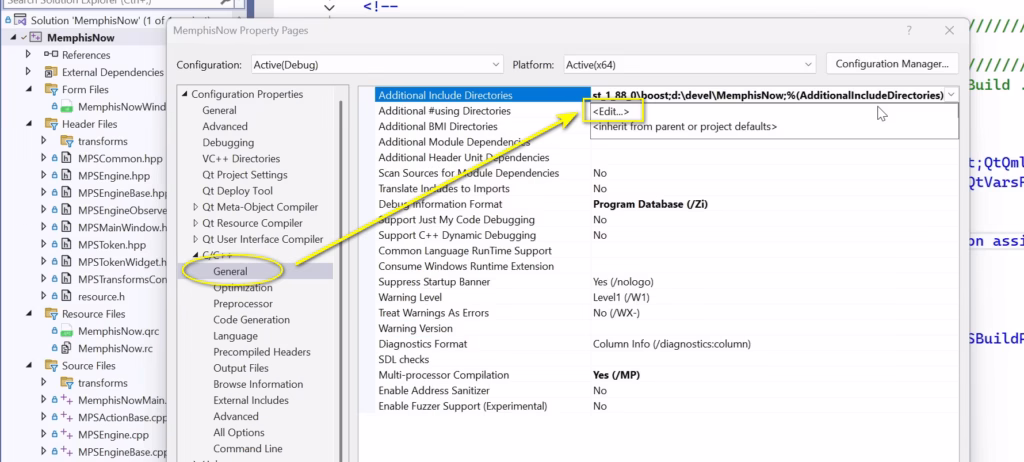The width and height of the screenshot is (1024, 462).
Task: Open the Qt Deploy Tool page
Action: pos(238,191)
